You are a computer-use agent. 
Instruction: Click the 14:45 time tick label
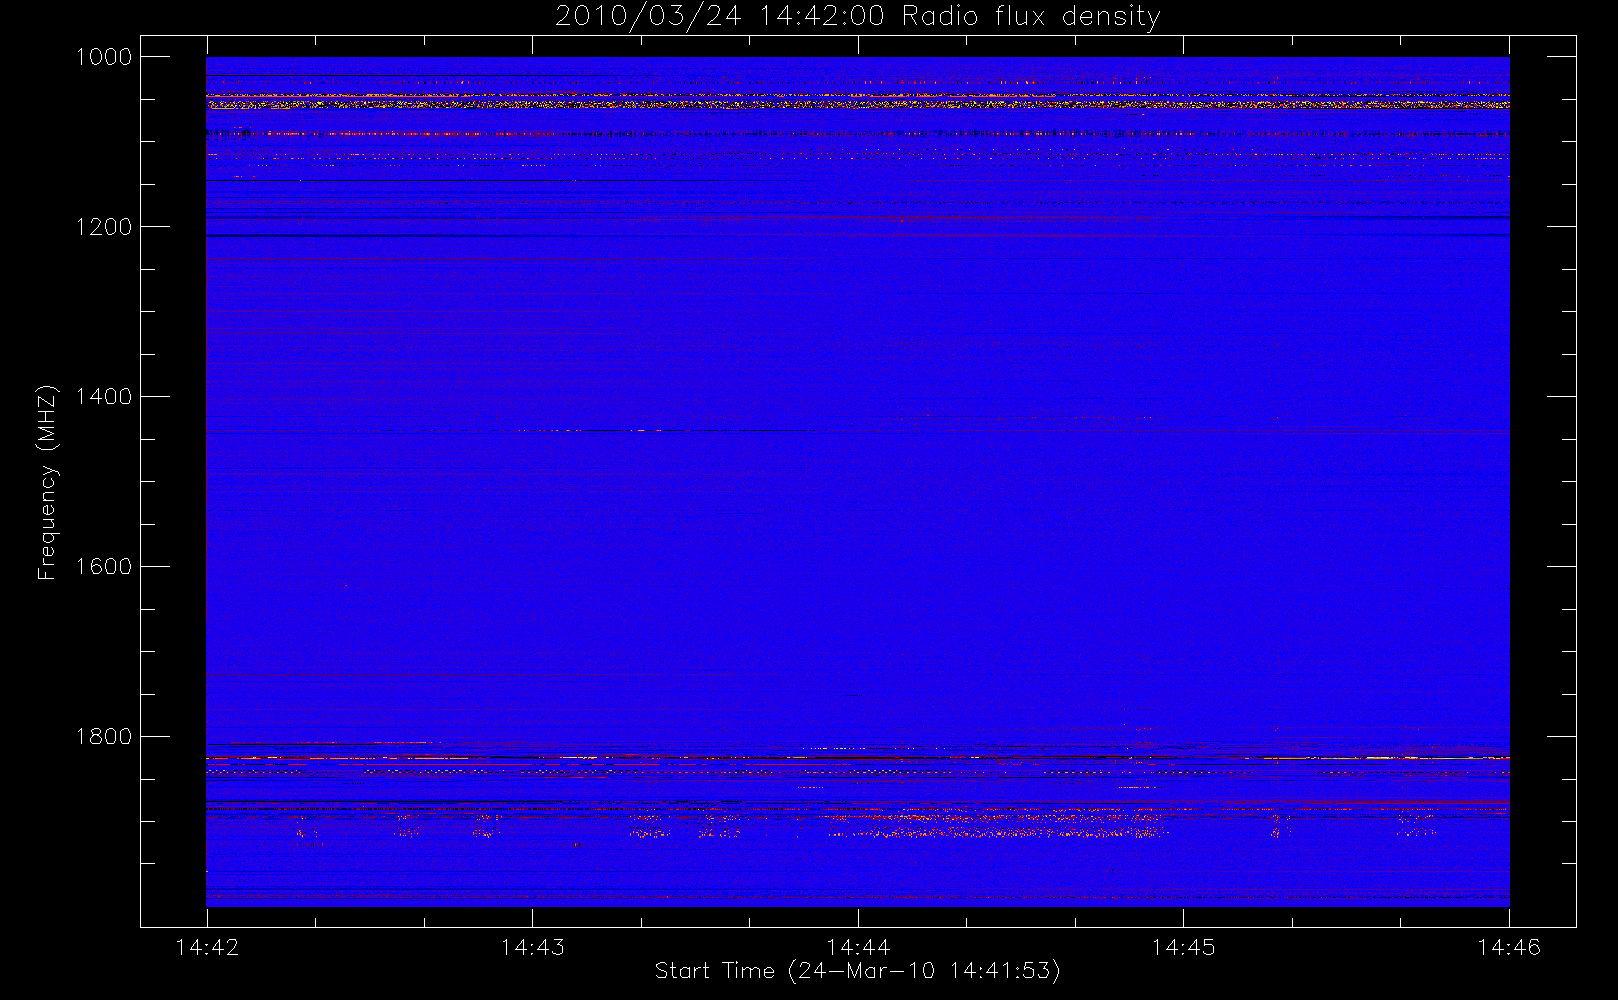(x=1183, y=947)
